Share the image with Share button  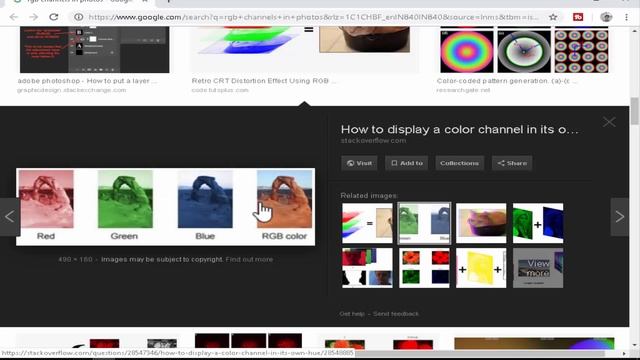pos(512,163)
